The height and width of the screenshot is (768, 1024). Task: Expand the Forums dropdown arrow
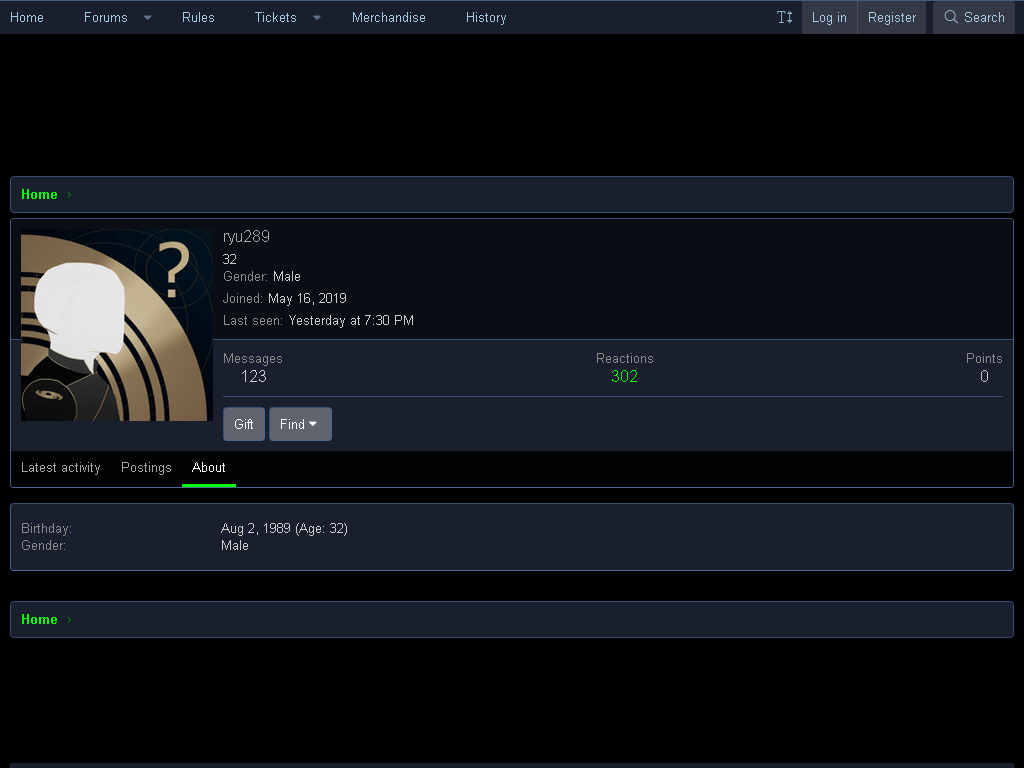148,18
